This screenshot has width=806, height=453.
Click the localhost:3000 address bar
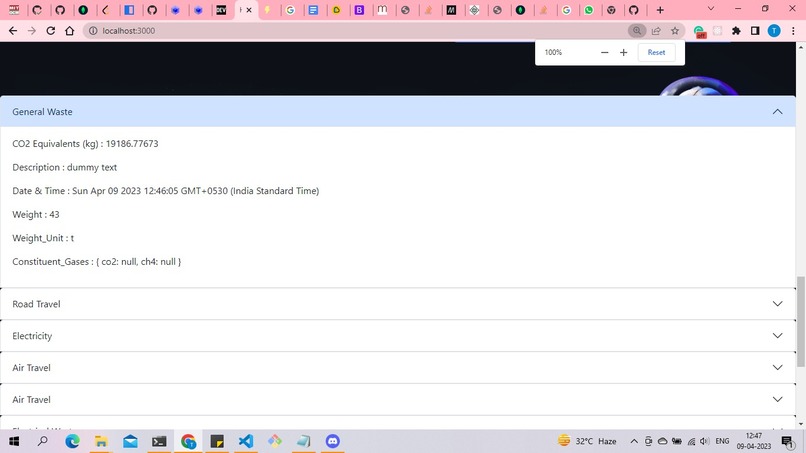pos(355,31)
